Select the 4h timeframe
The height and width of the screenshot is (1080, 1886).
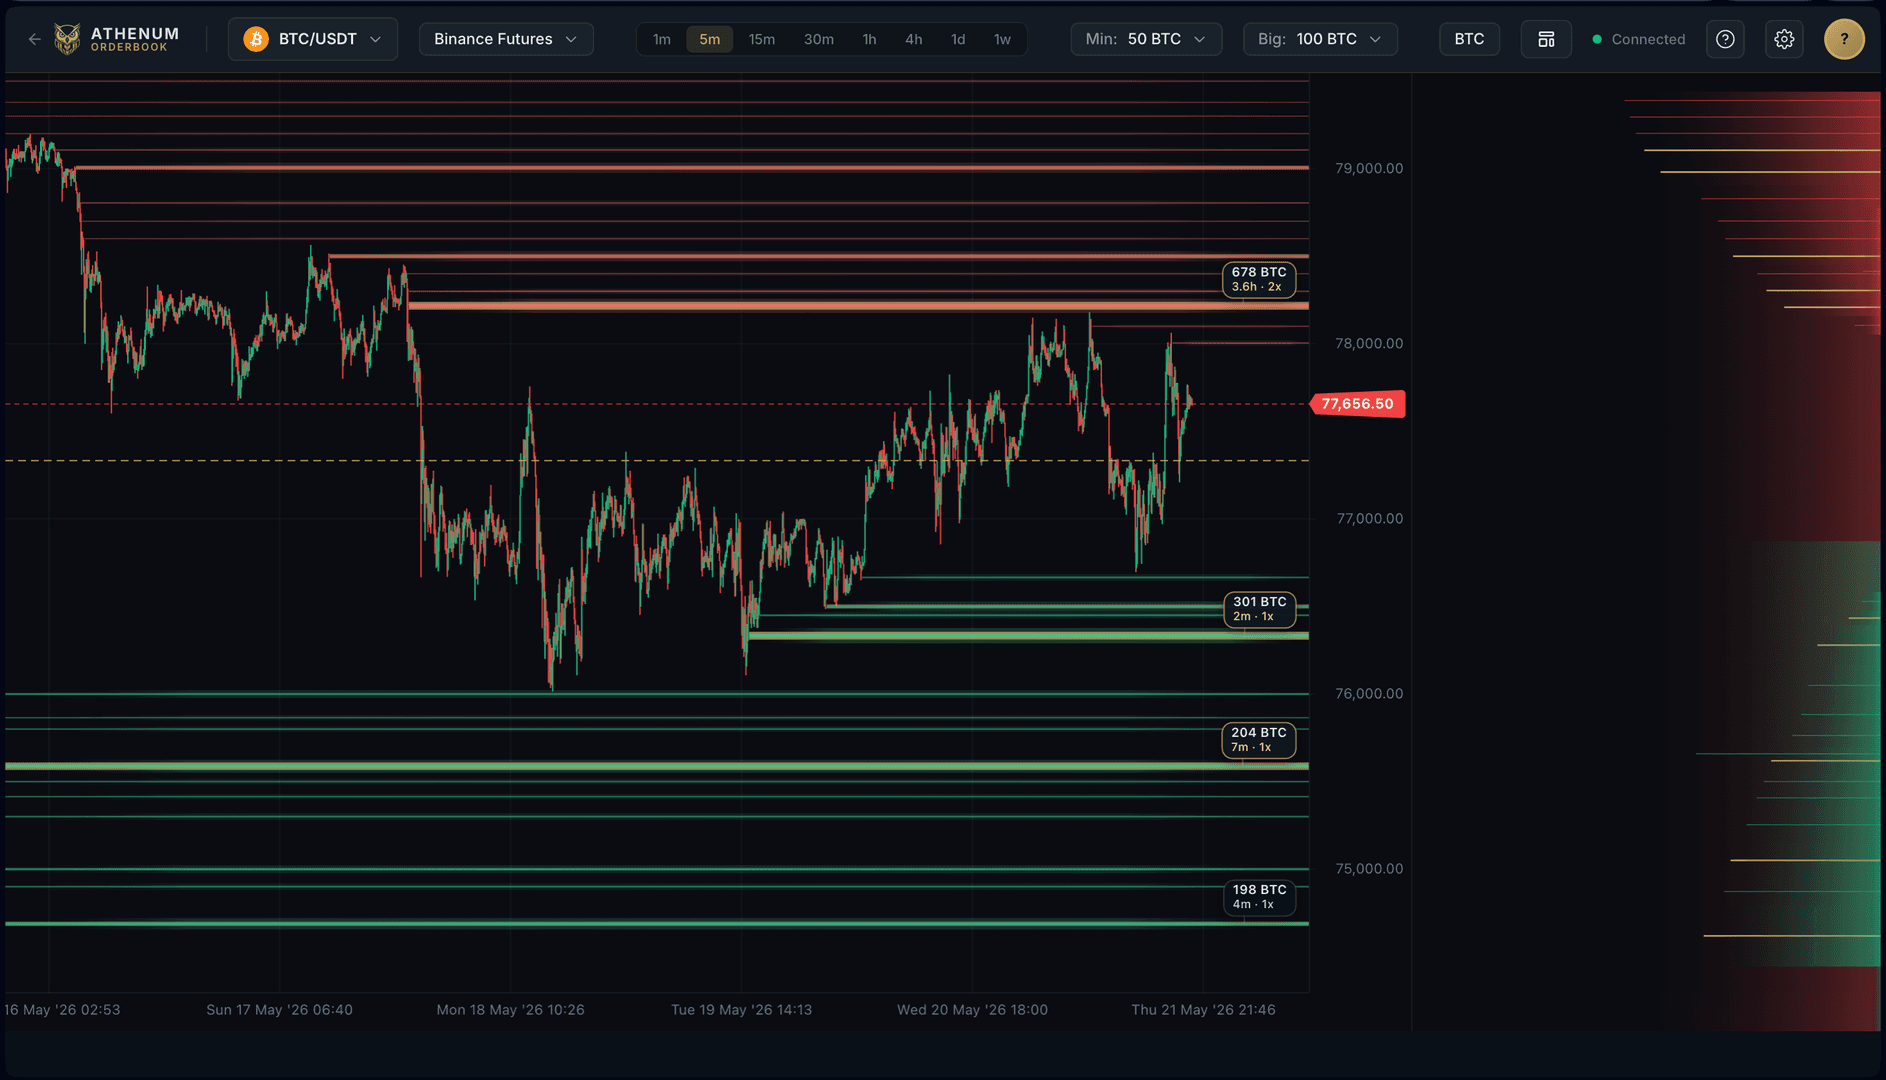(914, 39)
